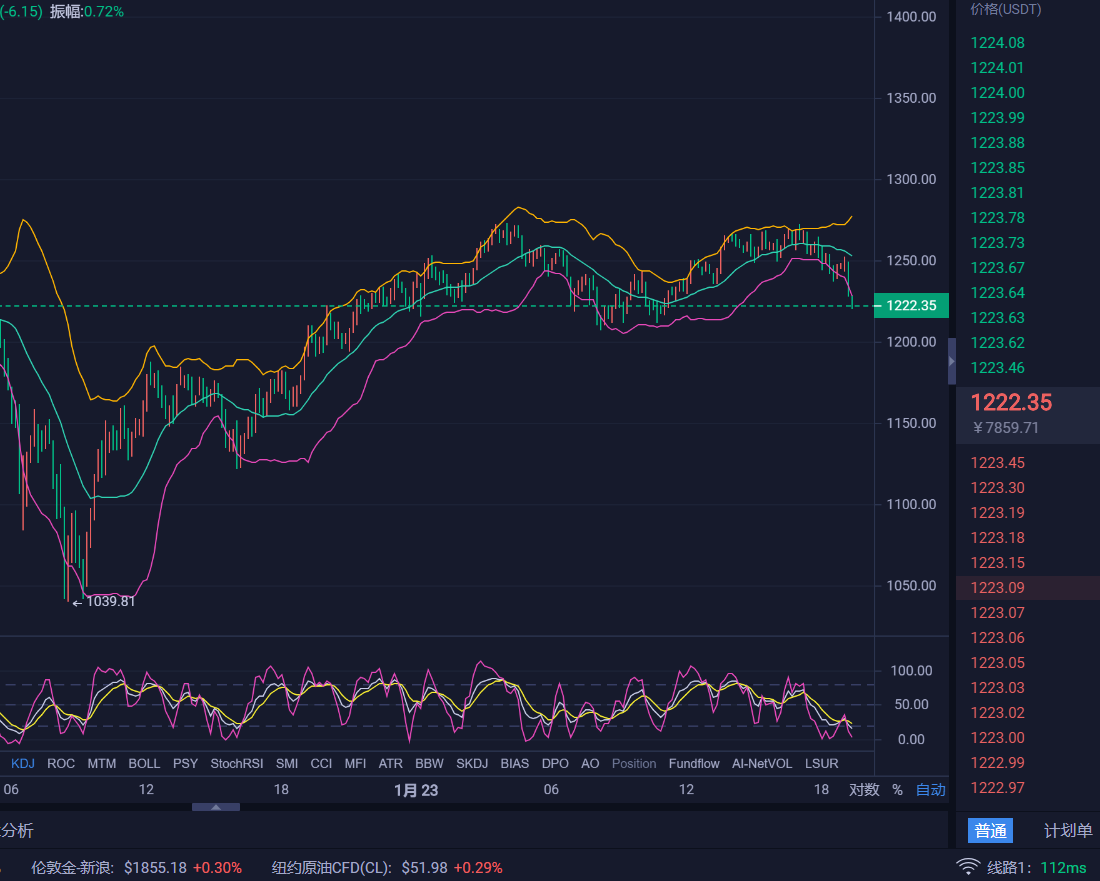Select the AI-NetVOL indicator
1100x881 pixels.
pyautogui.click(x=761, y=763)
